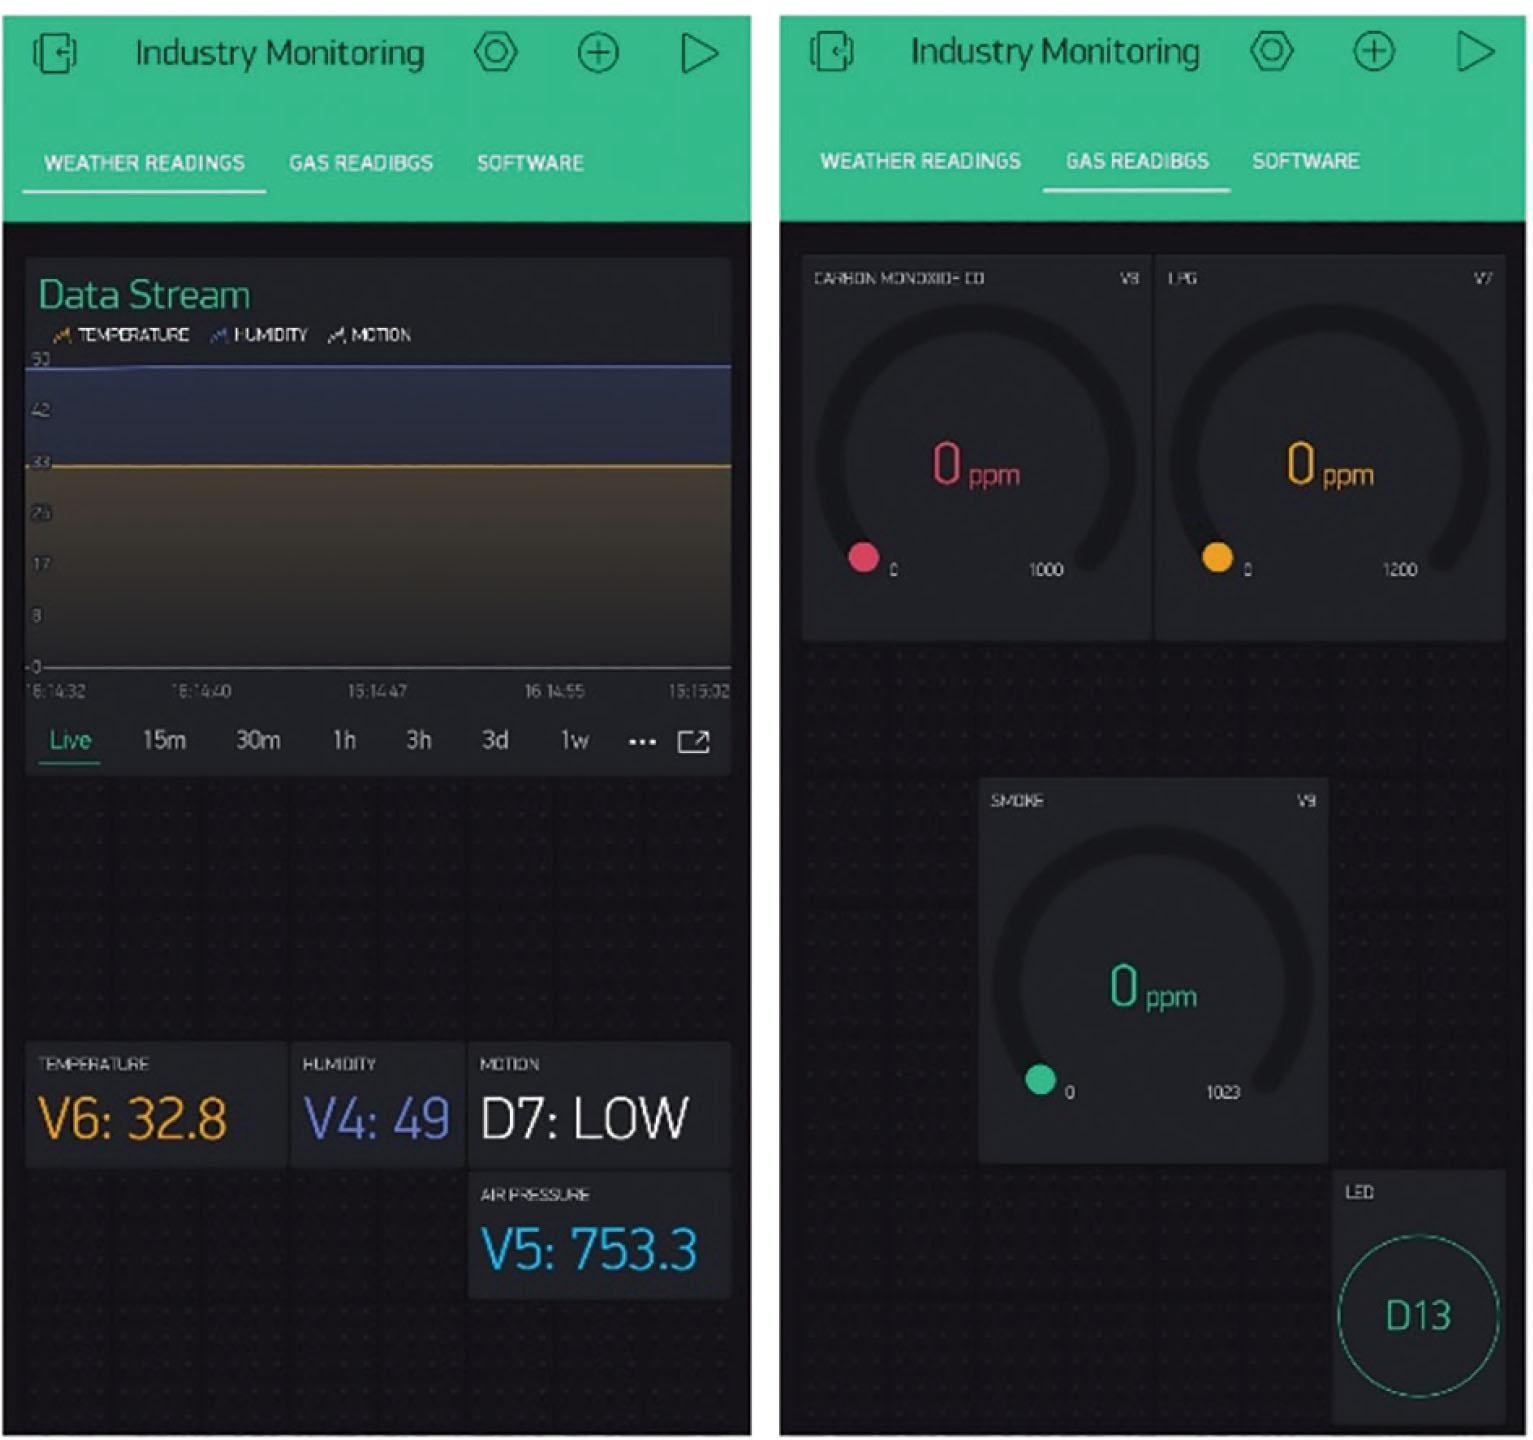Switch chart range to 1w

point(572,740)
